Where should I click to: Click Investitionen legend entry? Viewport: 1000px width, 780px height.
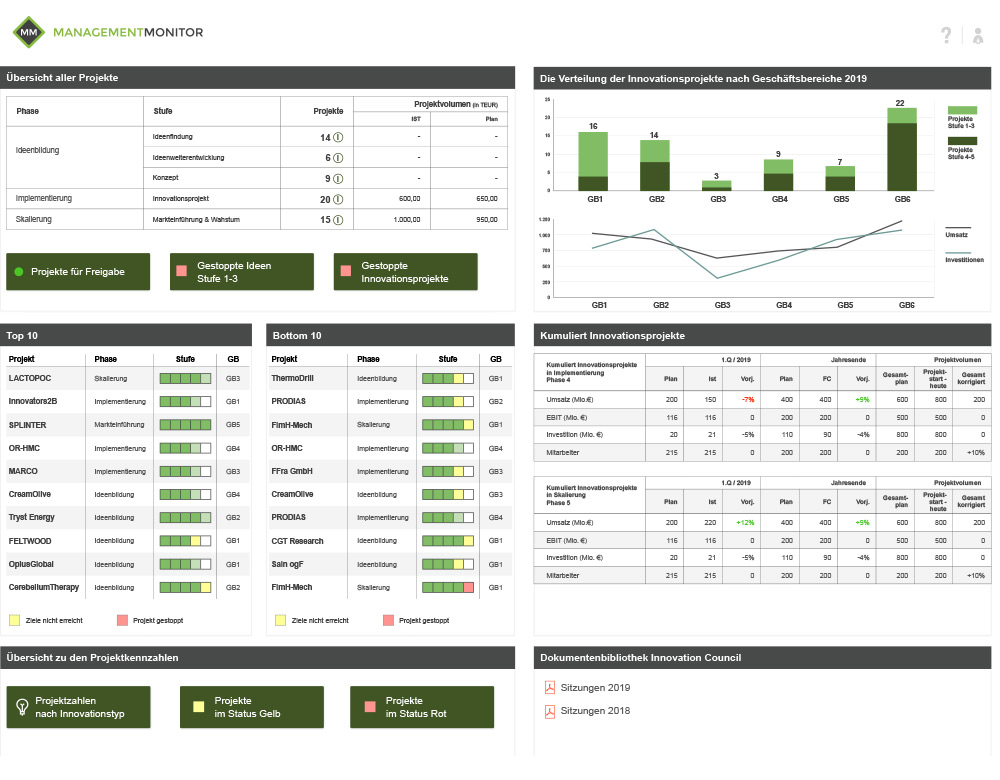coord(964,257)
